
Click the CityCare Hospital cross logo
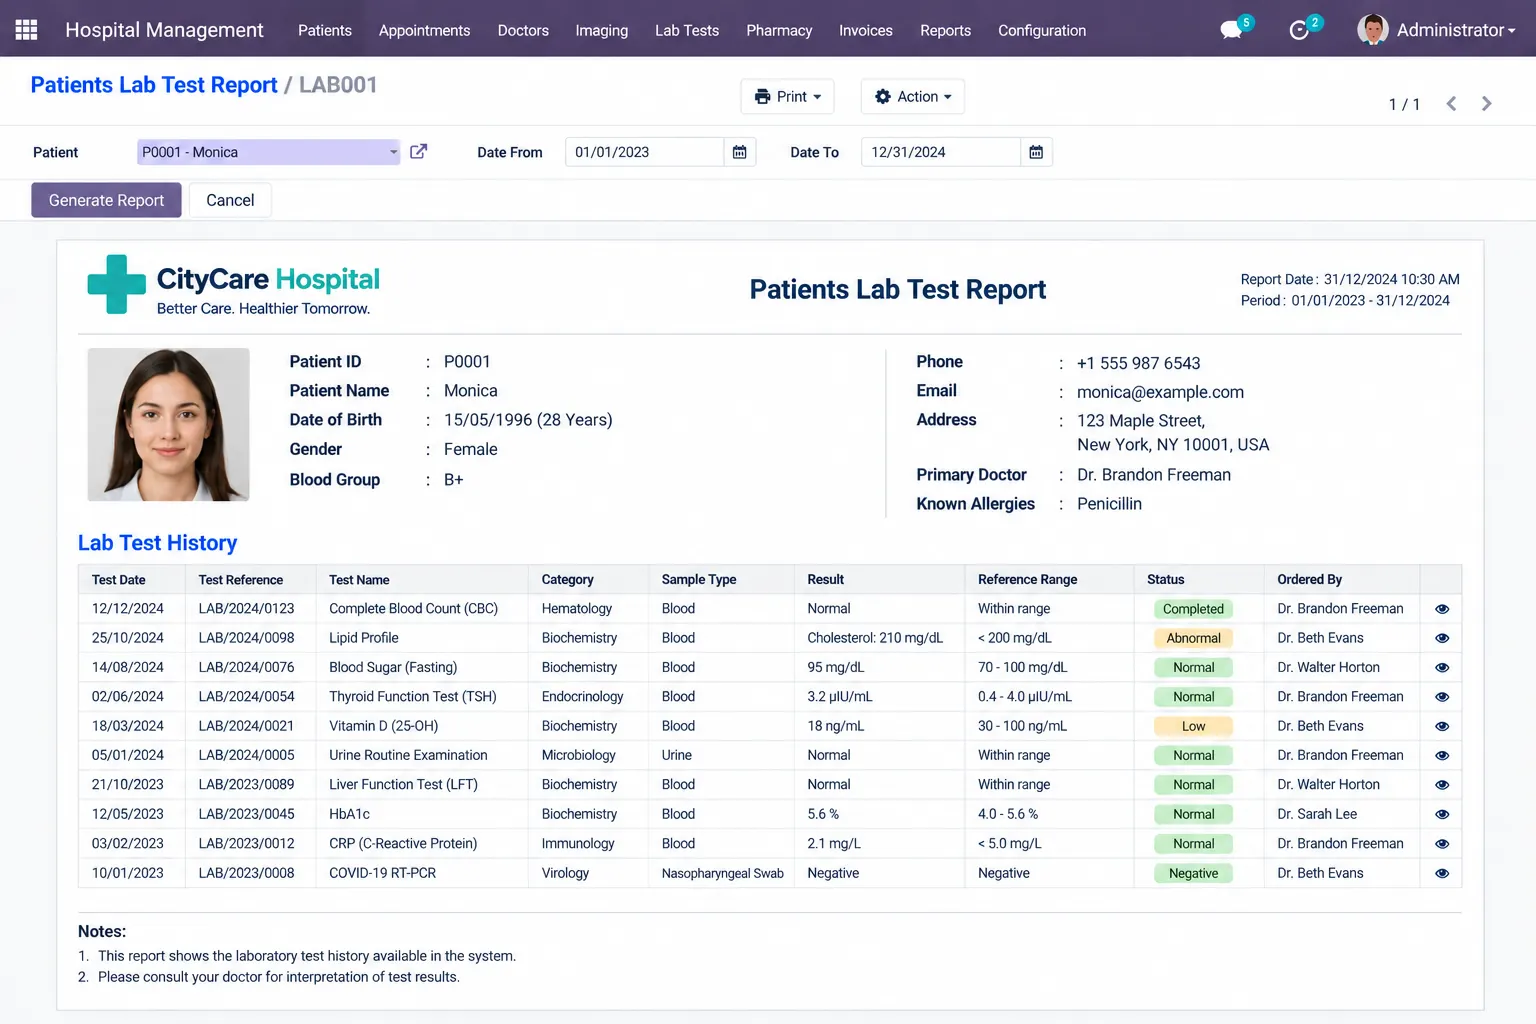[117, 284]
